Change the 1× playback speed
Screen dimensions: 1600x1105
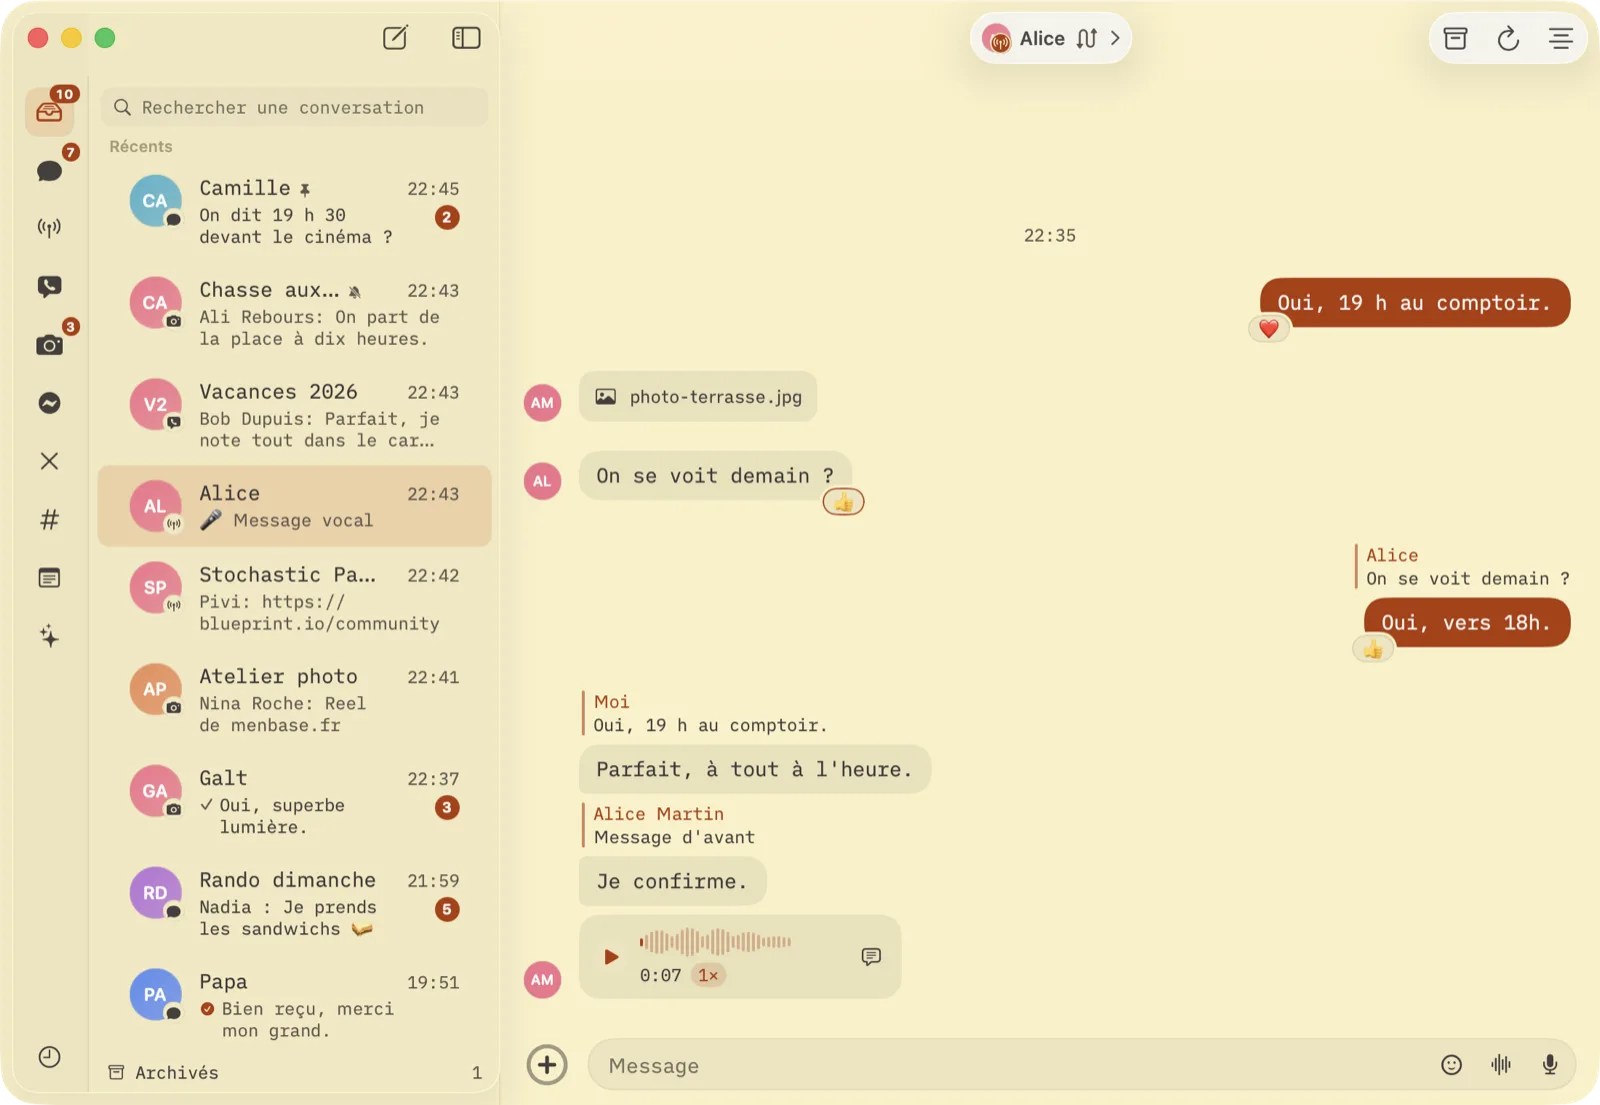708,975
